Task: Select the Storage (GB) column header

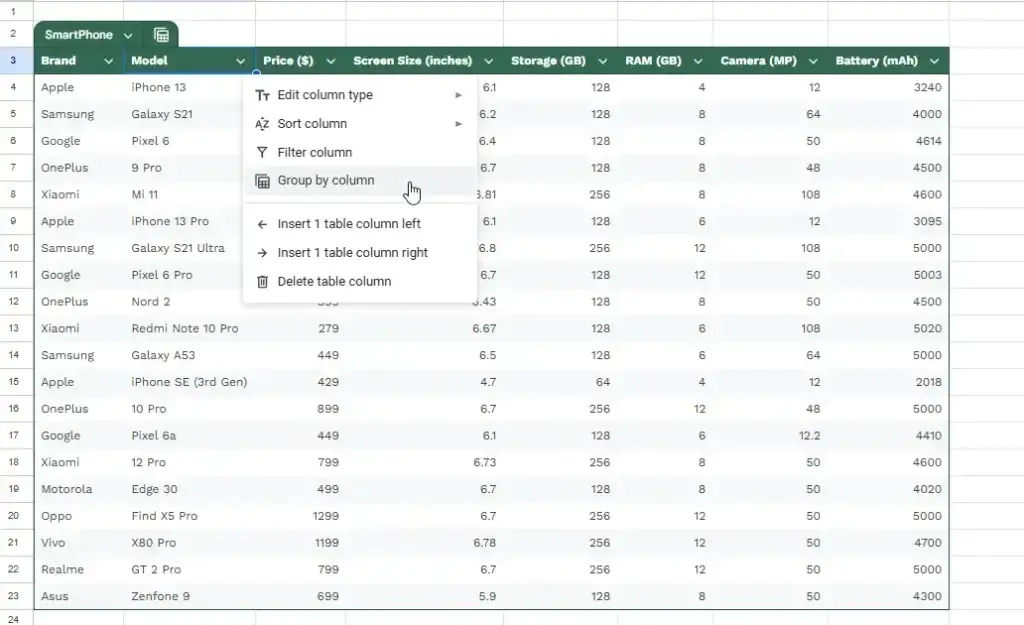Action: tap(560, 61)
